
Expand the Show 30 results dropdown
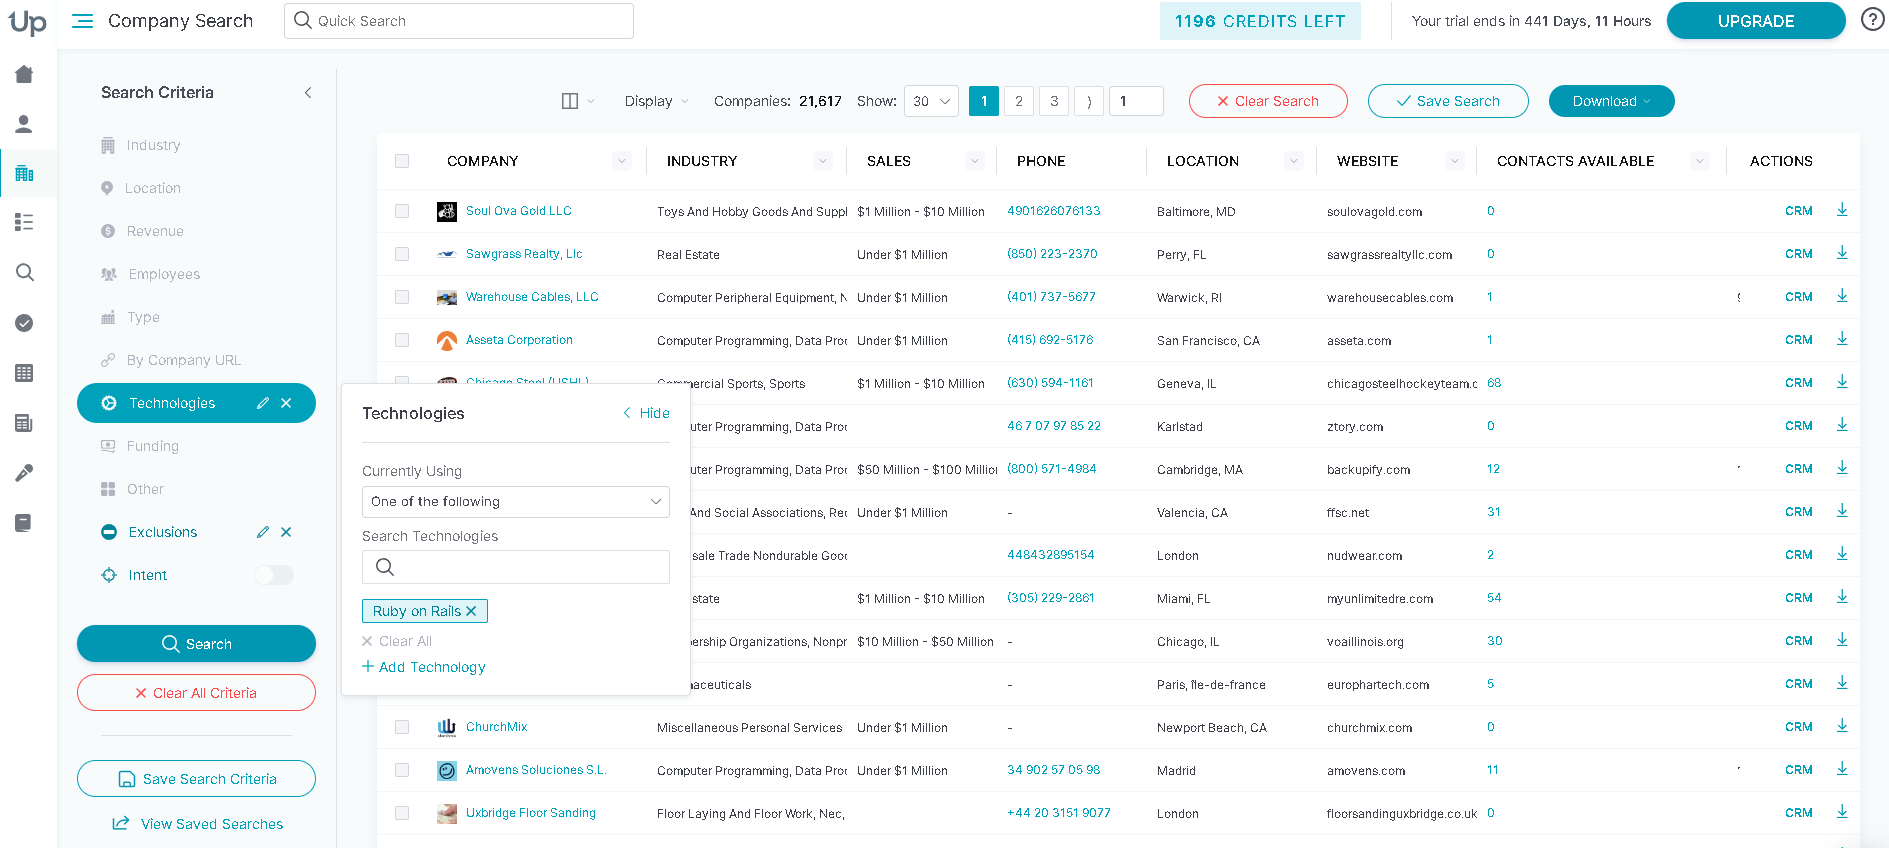pos(931,101)
